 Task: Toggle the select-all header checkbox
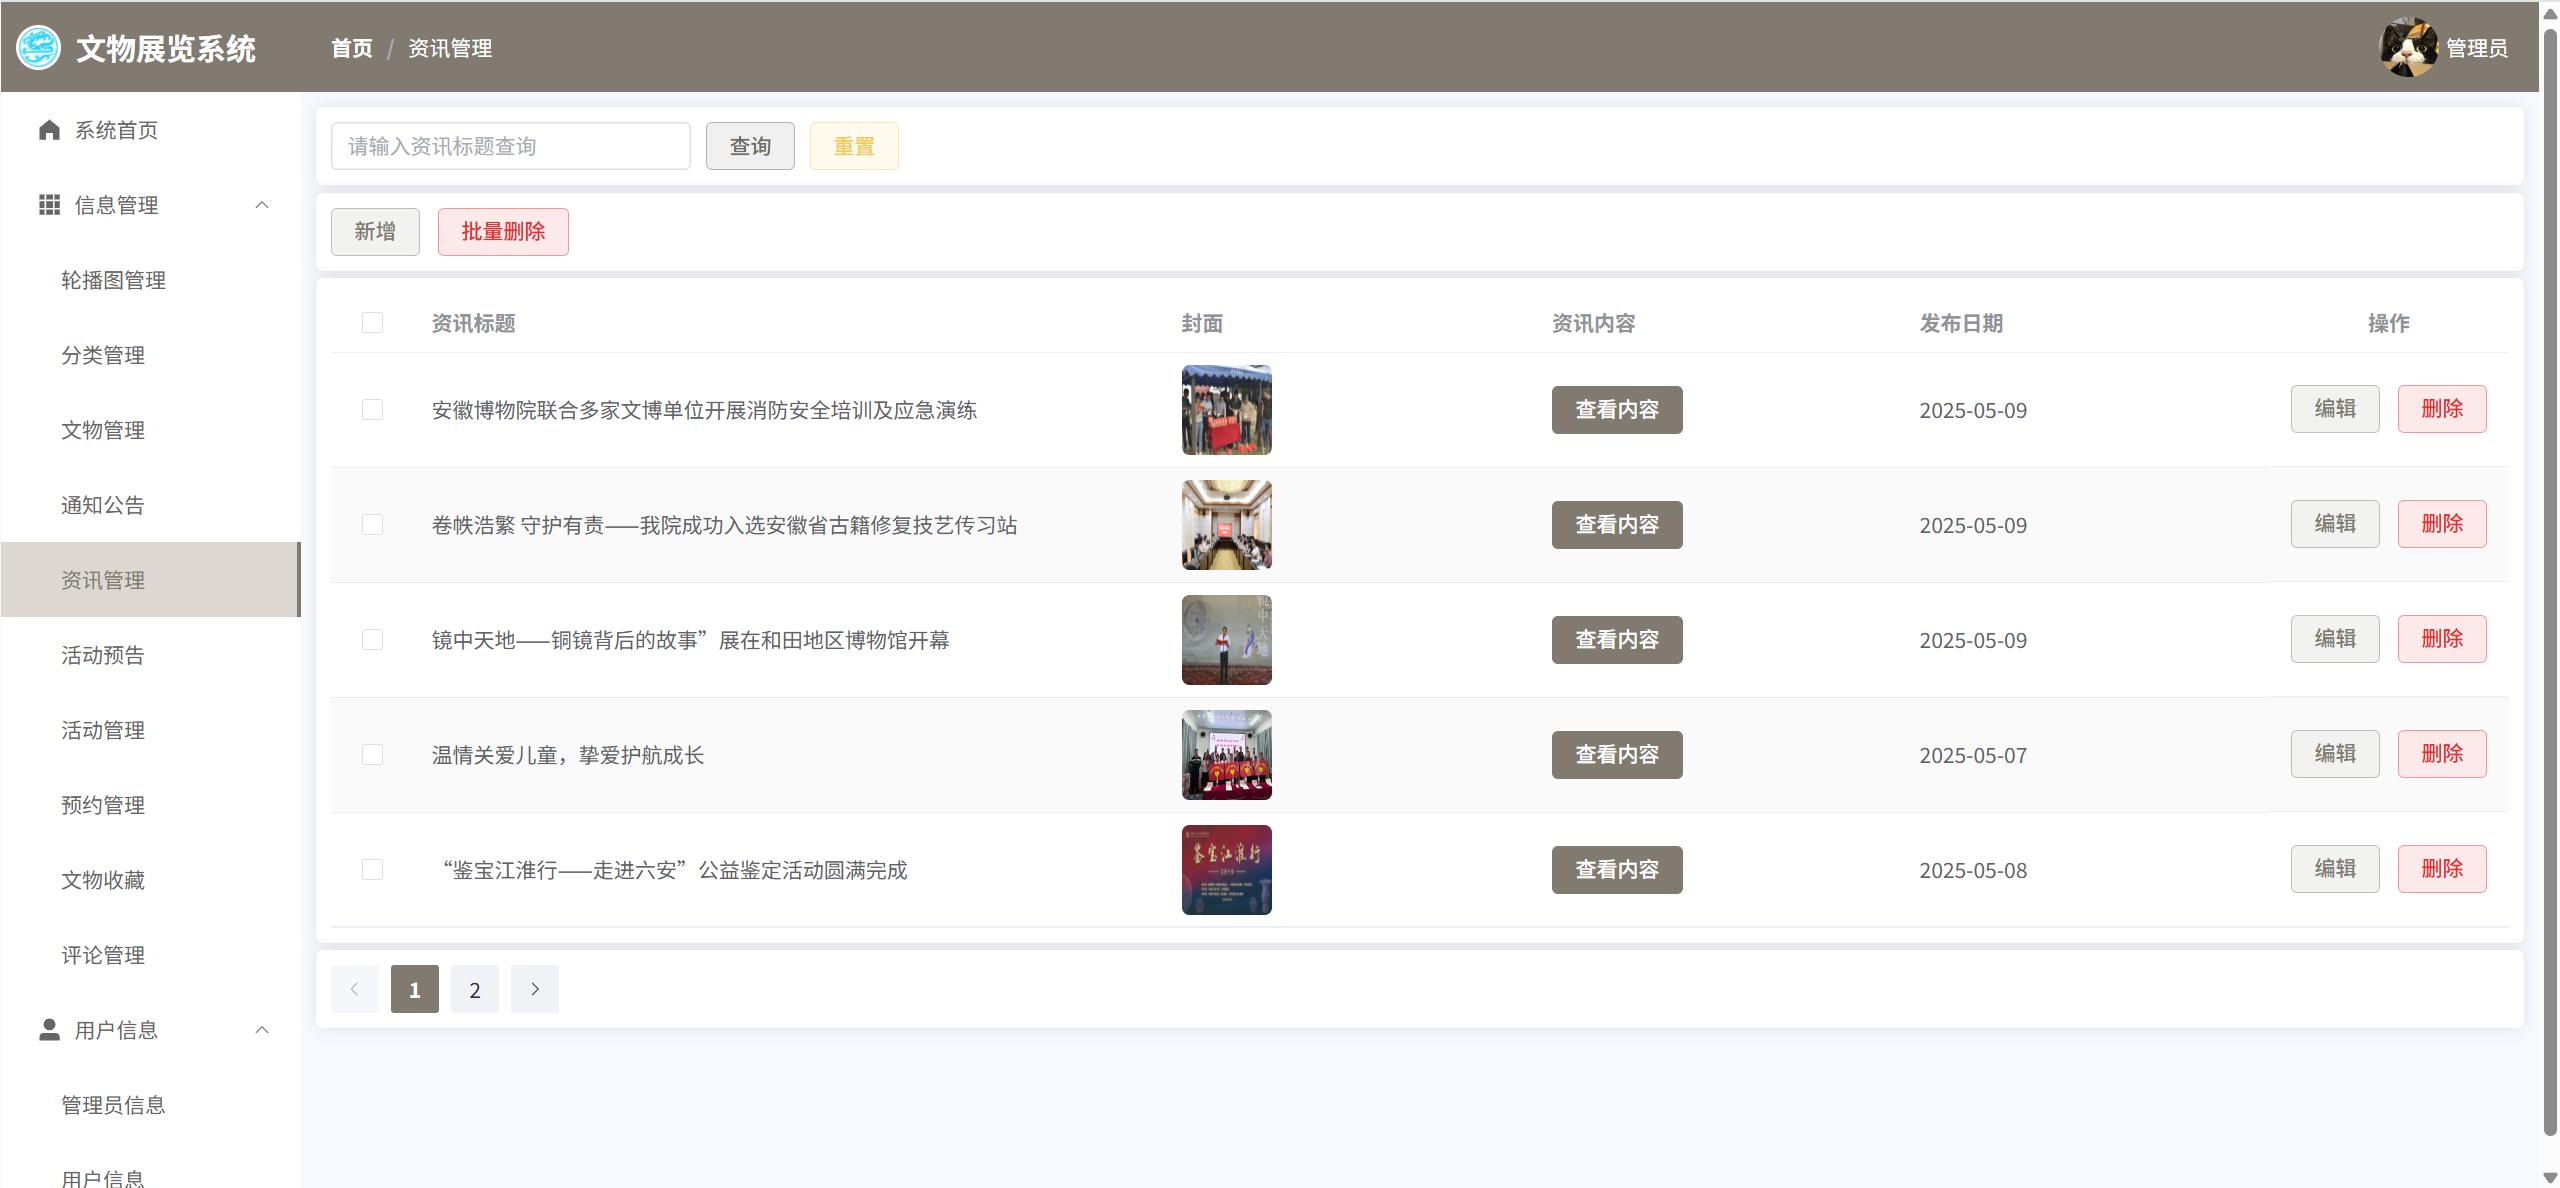(373, 323)
